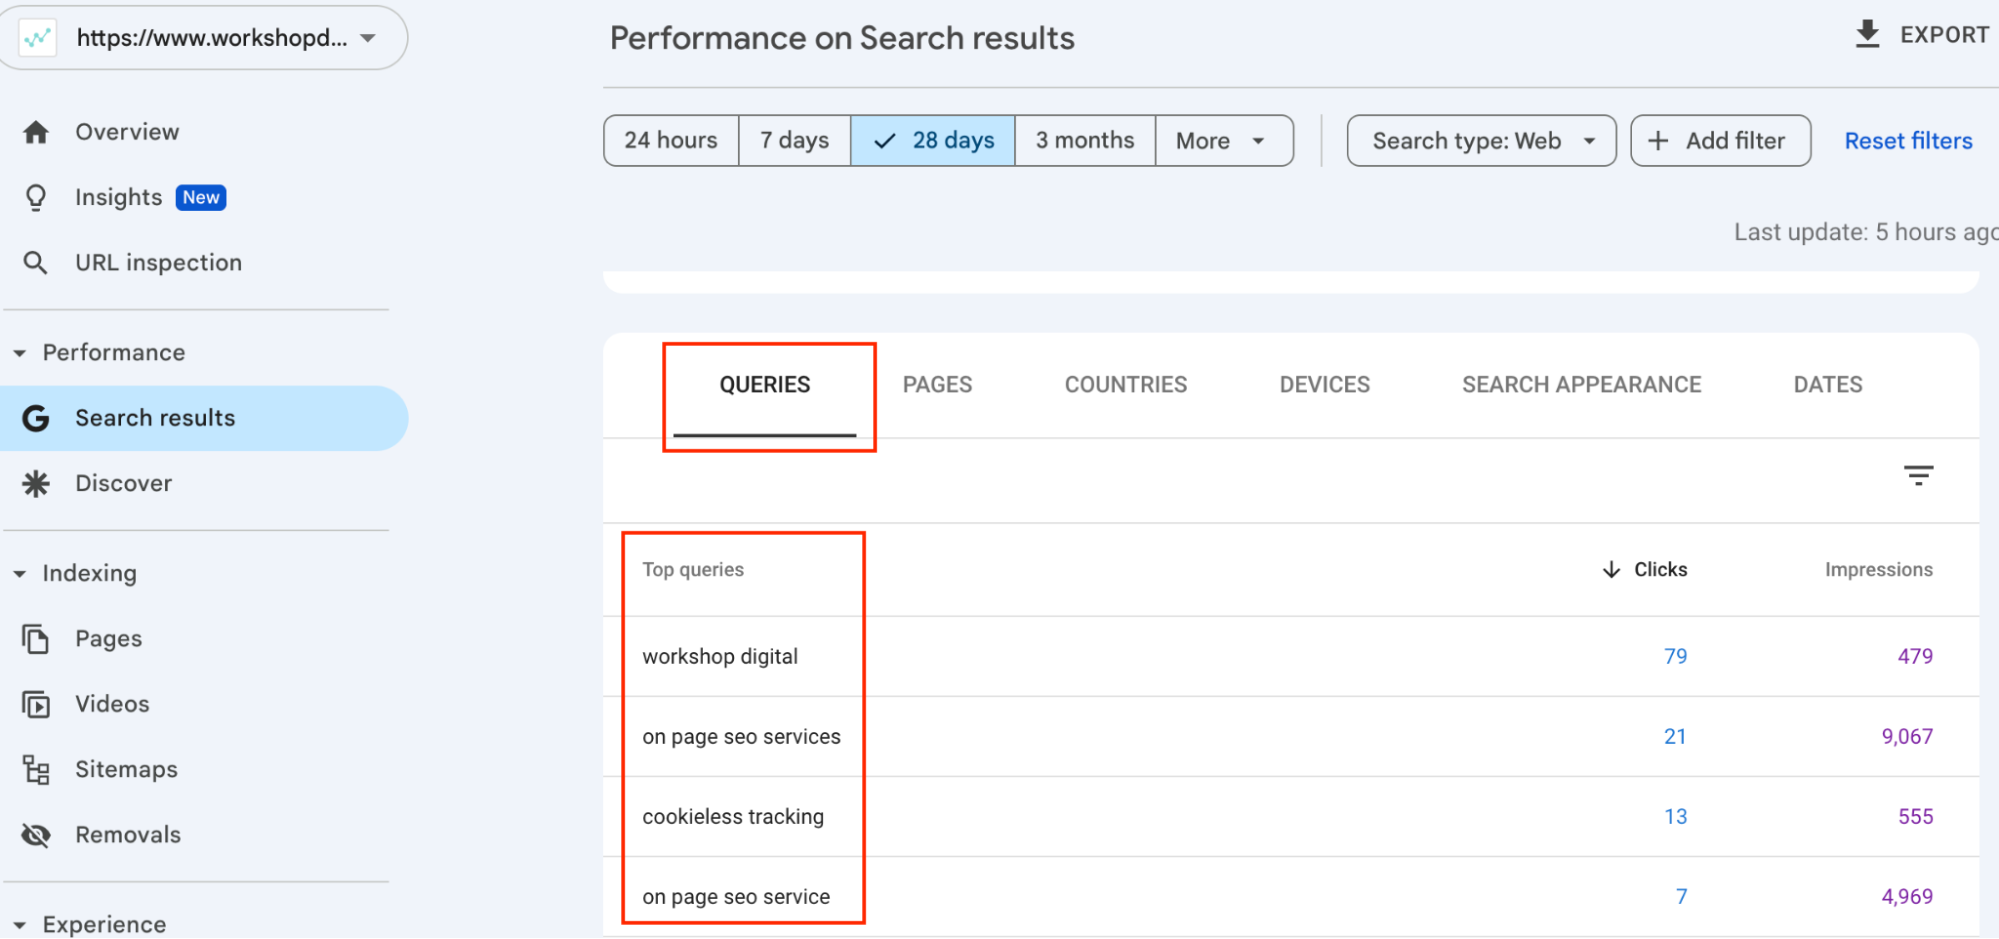Click the 79 clicks value

point(1675,657)
